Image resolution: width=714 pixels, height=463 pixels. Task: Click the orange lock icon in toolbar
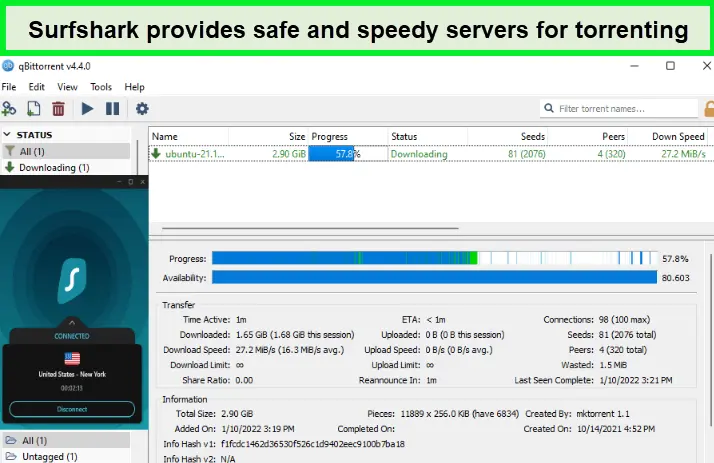pos(709,109)
